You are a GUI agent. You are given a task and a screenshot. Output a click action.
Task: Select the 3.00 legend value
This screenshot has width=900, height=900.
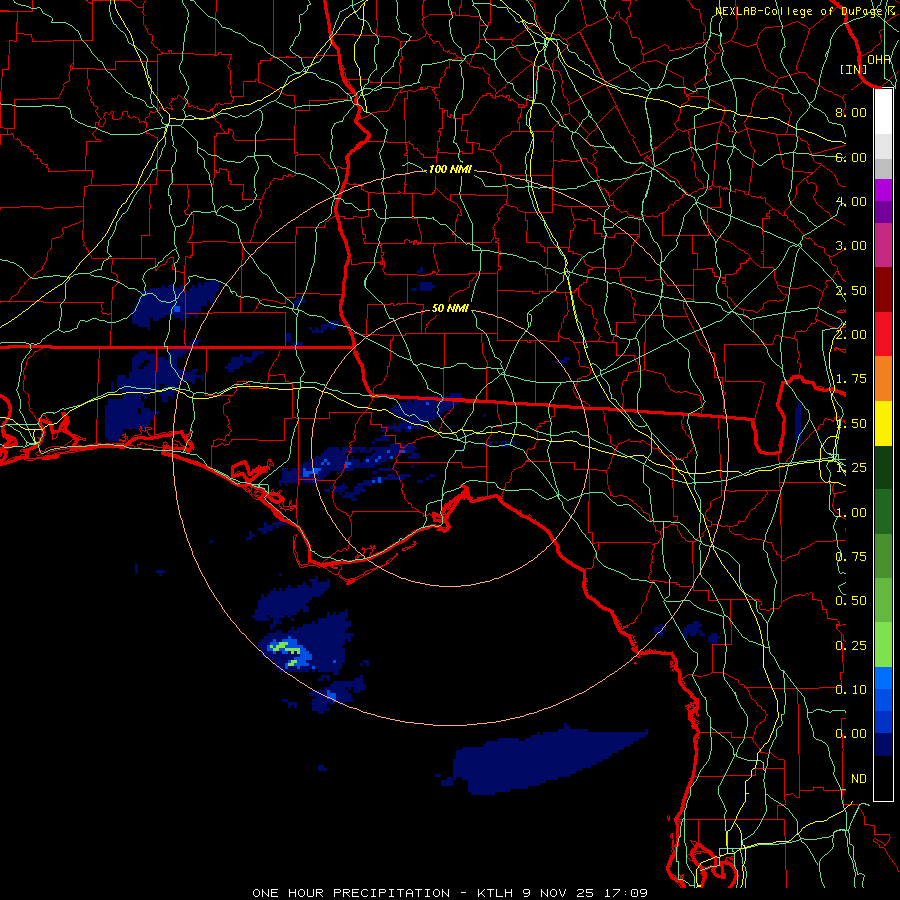[x=851, y=246]
